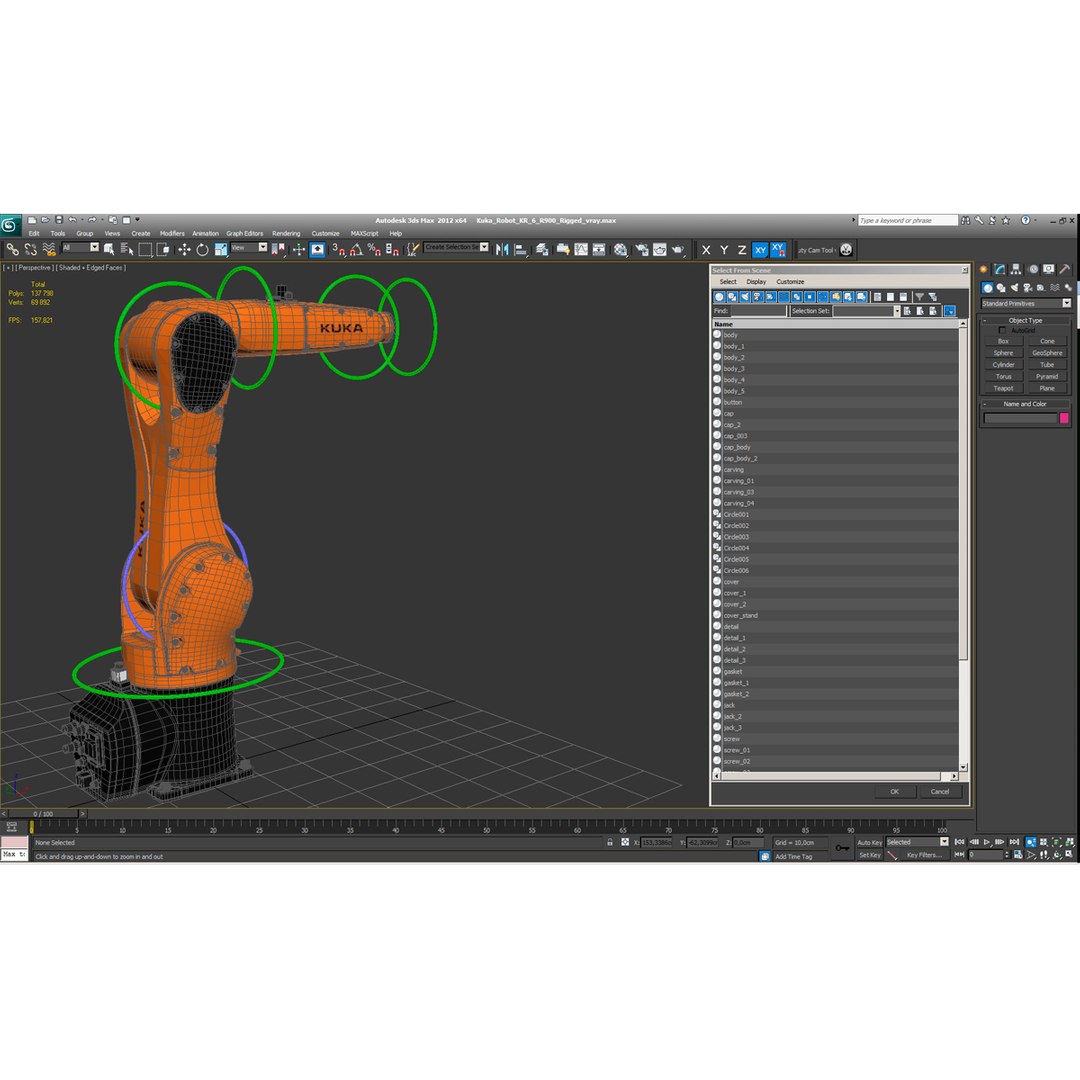Toggle the AutoGrid checkbox
The image size is (1080, 1080).
pyautogui.click(x=1002, y=331)
